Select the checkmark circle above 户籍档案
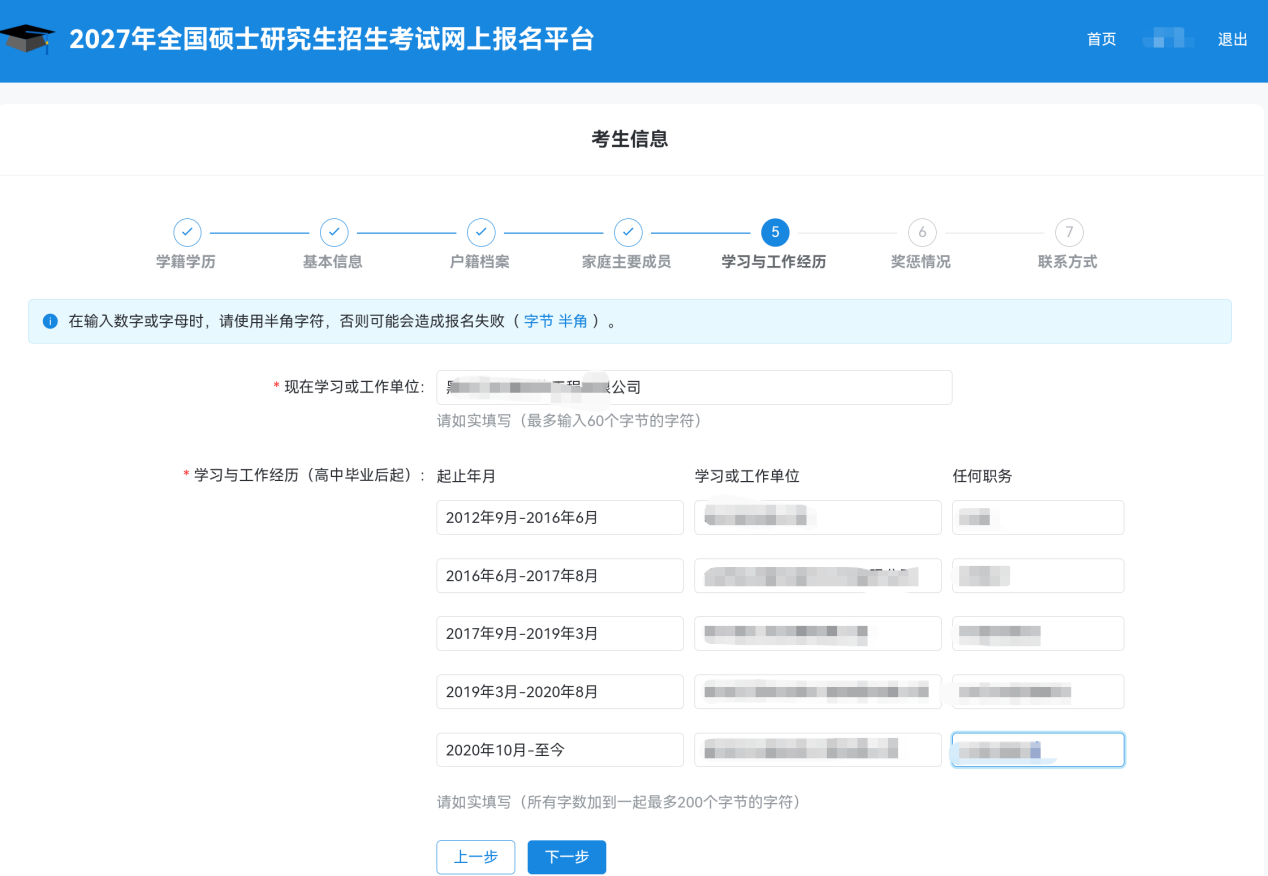1268x876 pixels. point(481,232)
